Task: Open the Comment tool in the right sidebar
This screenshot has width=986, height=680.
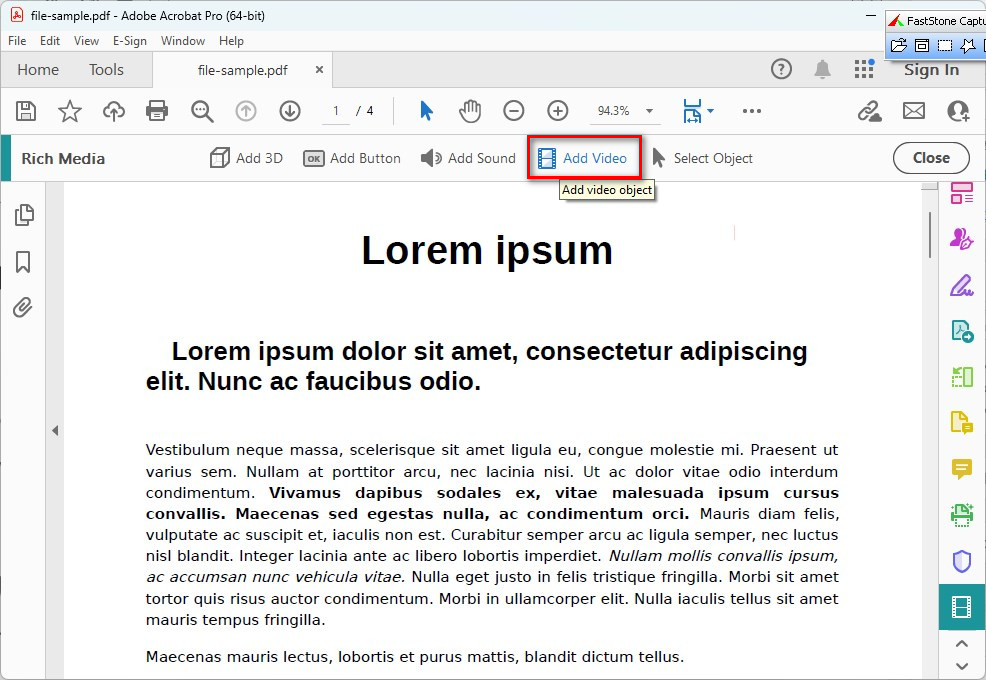Action: (x=961, y=469)
